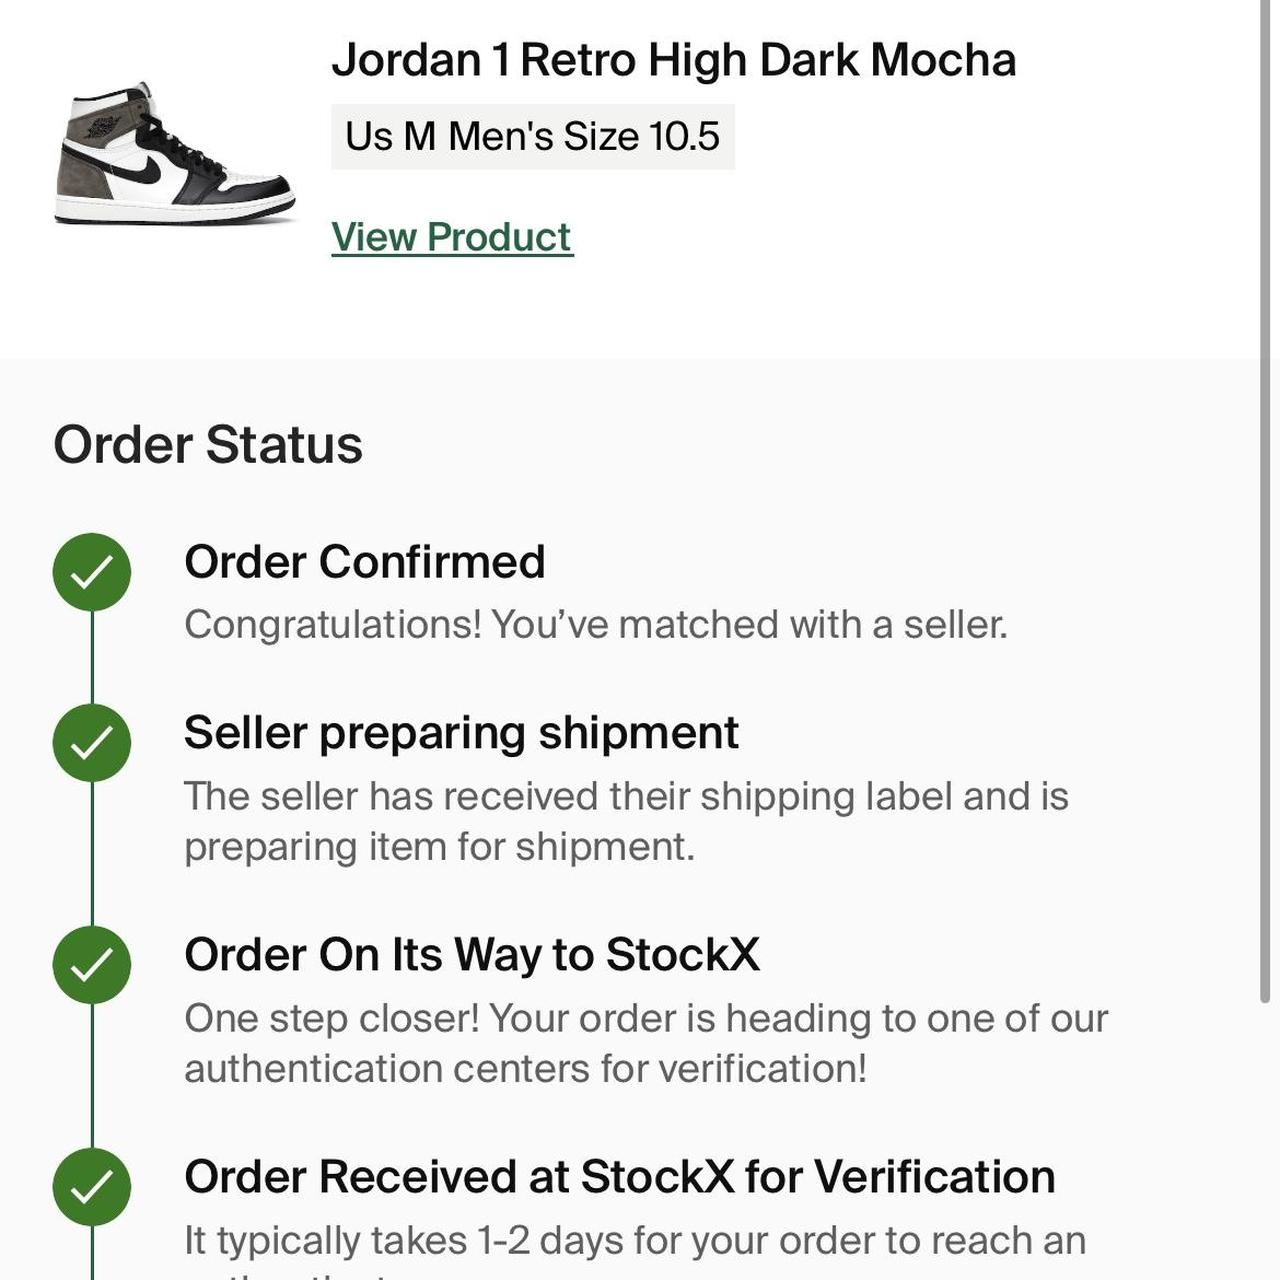The height and width of the screenshot is (1280, 1280).
Task: Open the View Product link
Action: click(452, 237)
